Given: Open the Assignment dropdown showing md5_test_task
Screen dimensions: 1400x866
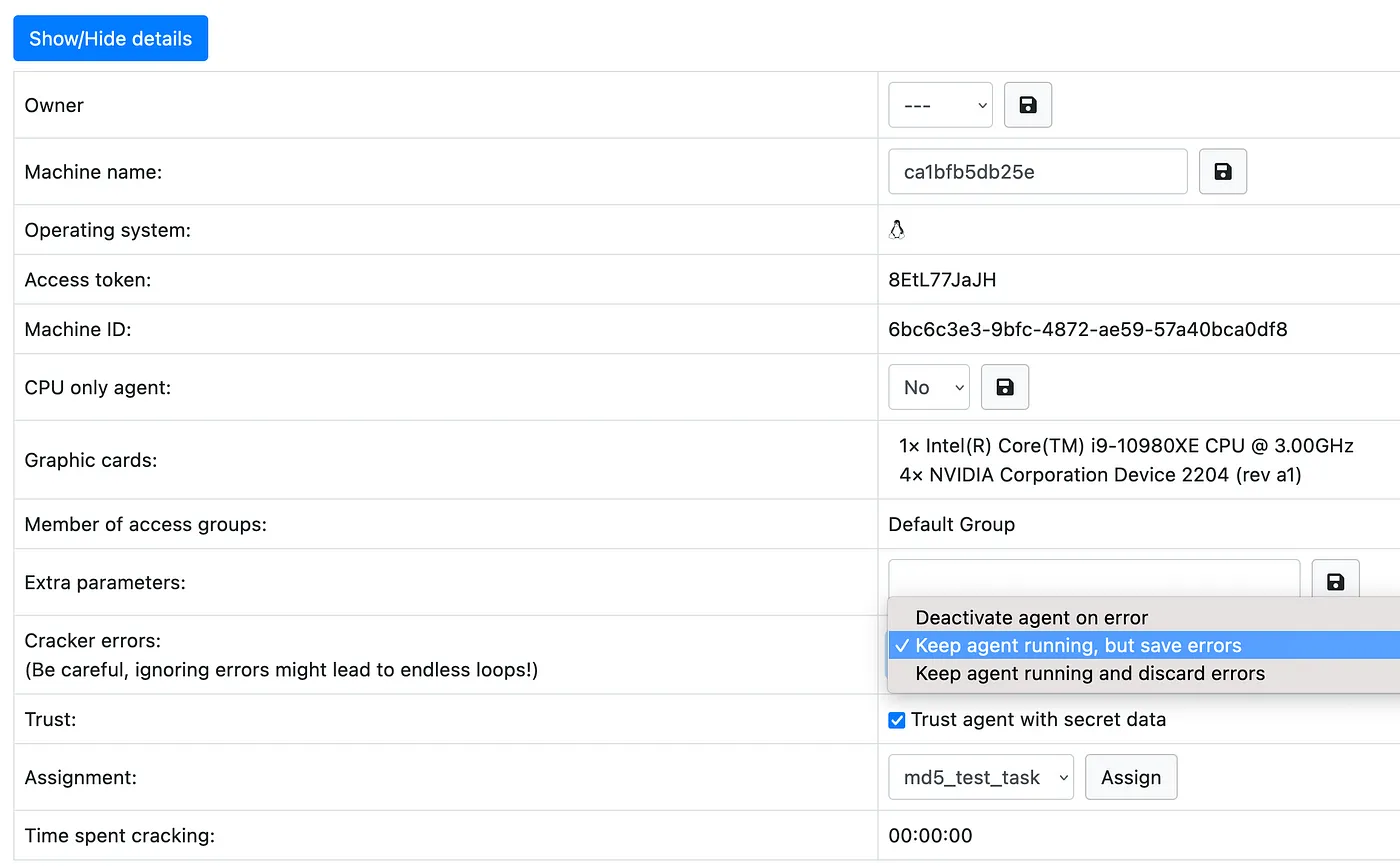Looking at the screenshot, I should (981, 777).
